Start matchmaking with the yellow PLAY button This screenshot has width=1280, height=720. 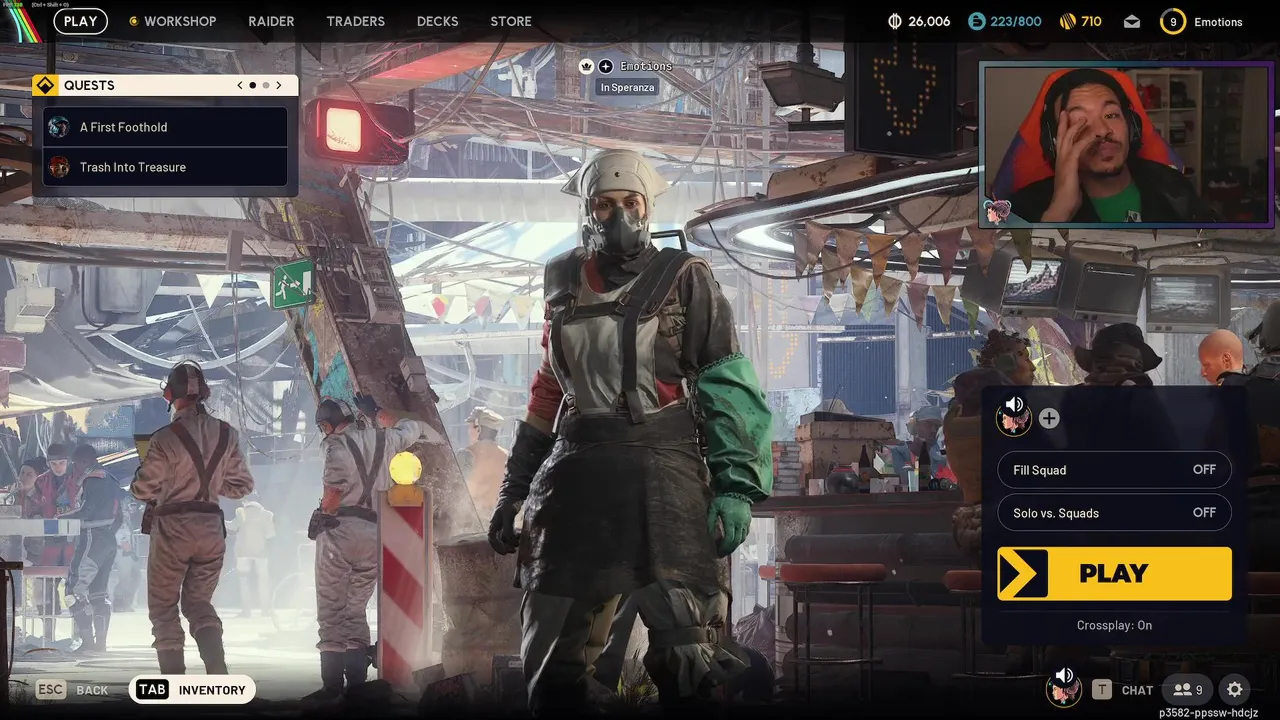[x=1114, y=573]
